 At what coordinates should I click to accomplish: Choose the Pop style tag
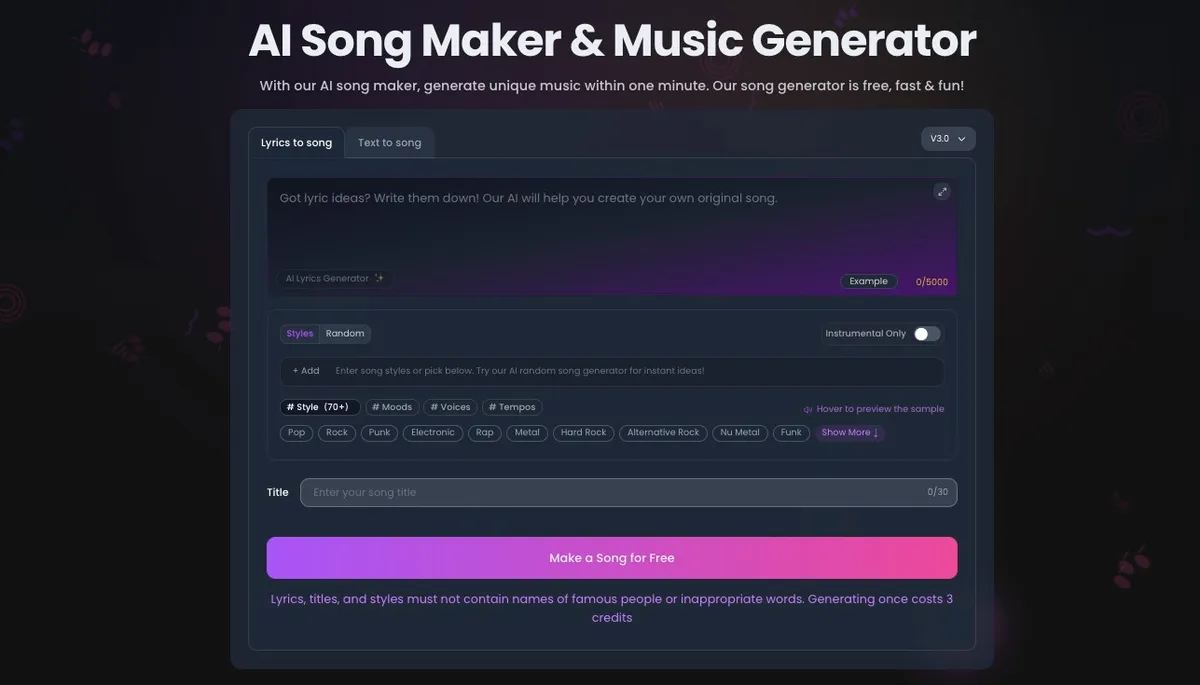[x=297, y=433]
